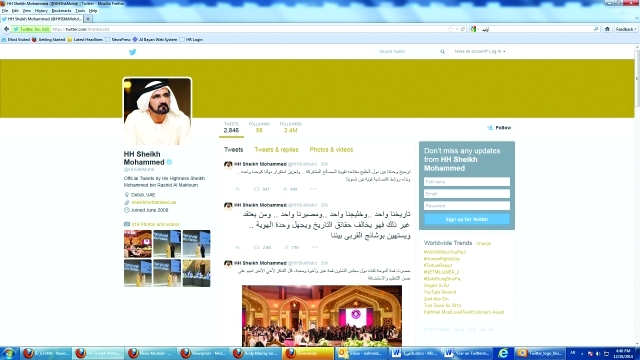Retweet the large Arabic text tweet
Viewport: 640px width, 360px height.
coord(257,247)
